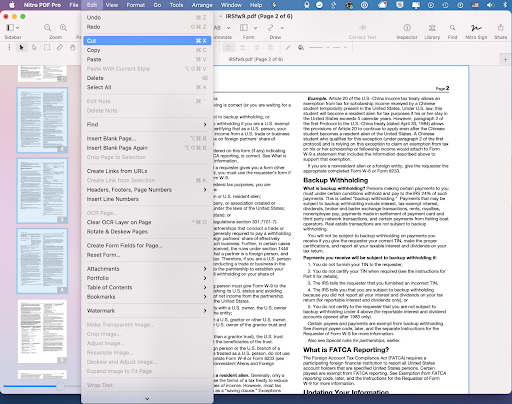Image resolution: width=512 pixels, height=404 pixels.
Task: Expand the Watermark submenu
Action: click(147, 311)
